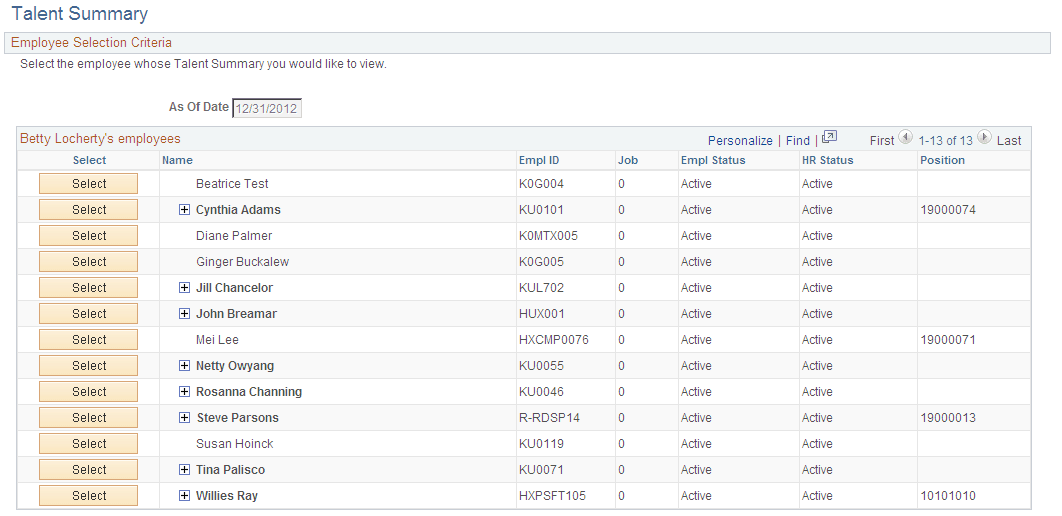
Task: Sort by Select column header
Action: (89, 160)
